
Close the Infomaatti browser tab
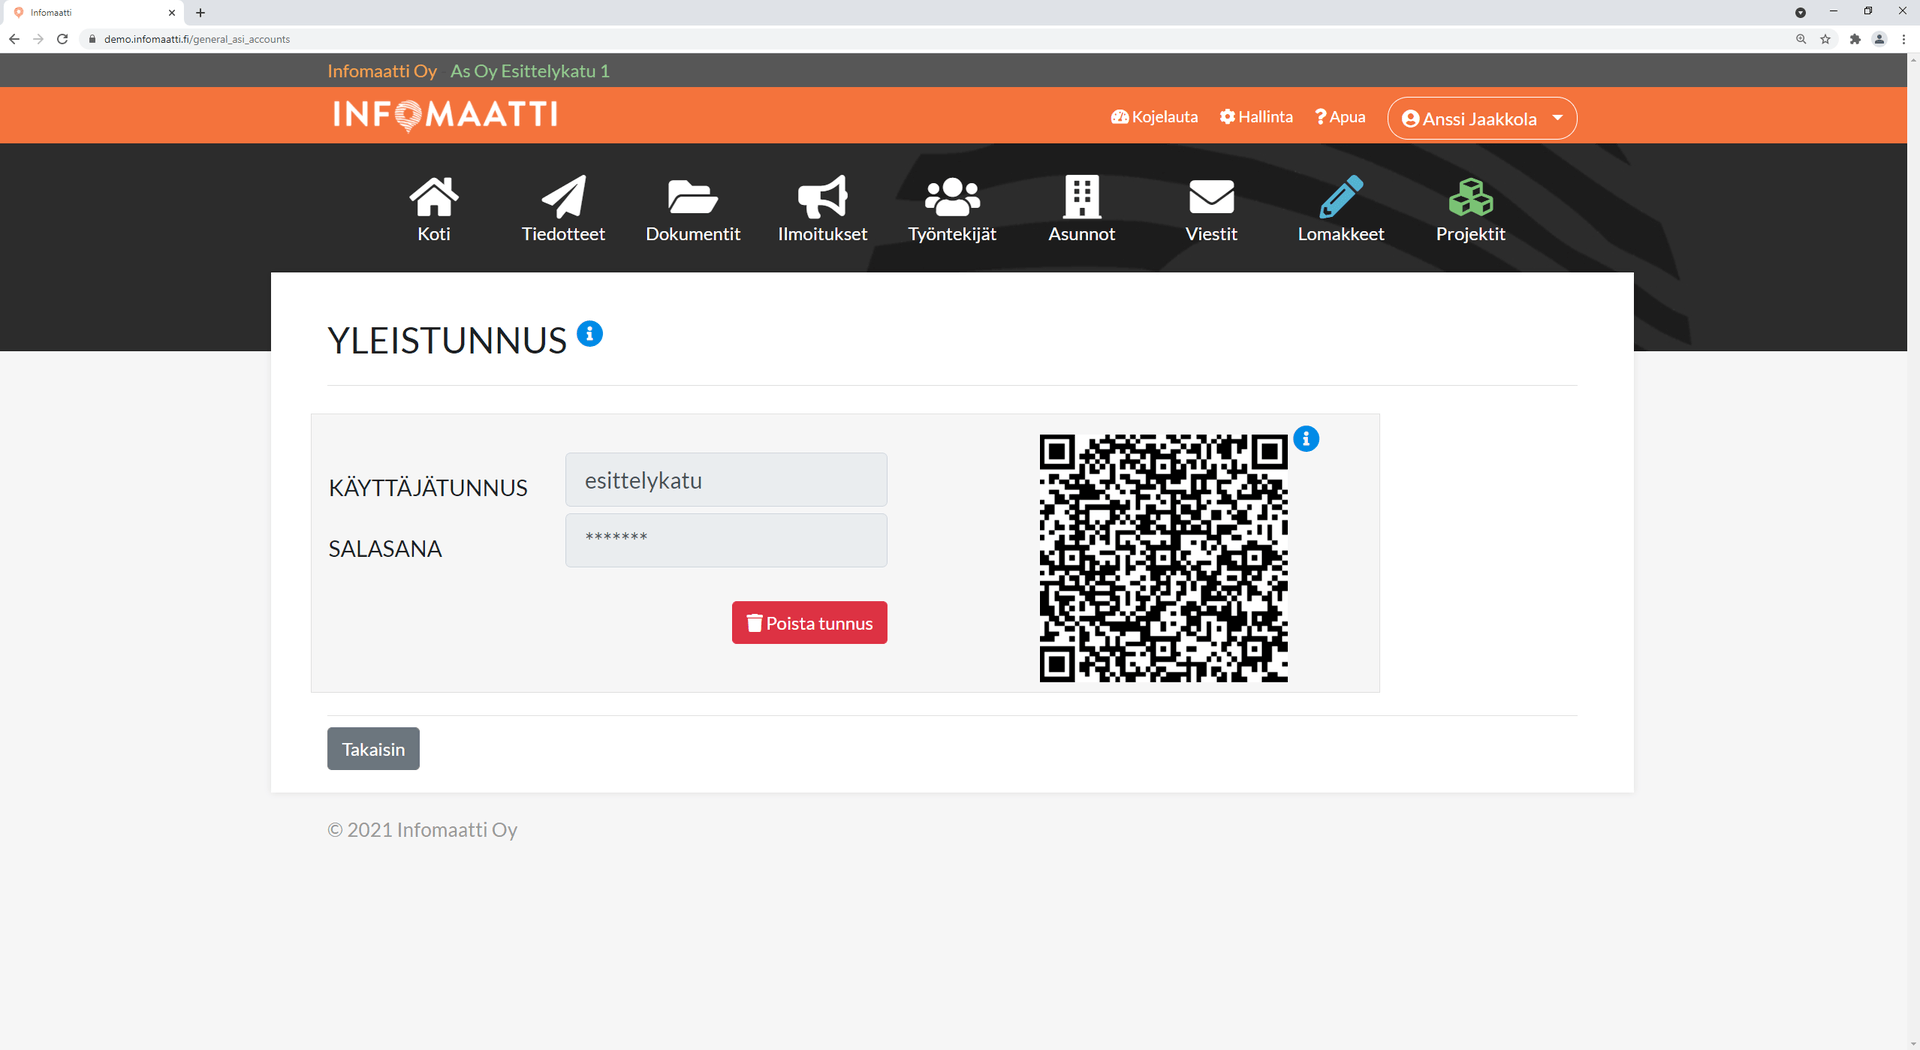(172, 13)
